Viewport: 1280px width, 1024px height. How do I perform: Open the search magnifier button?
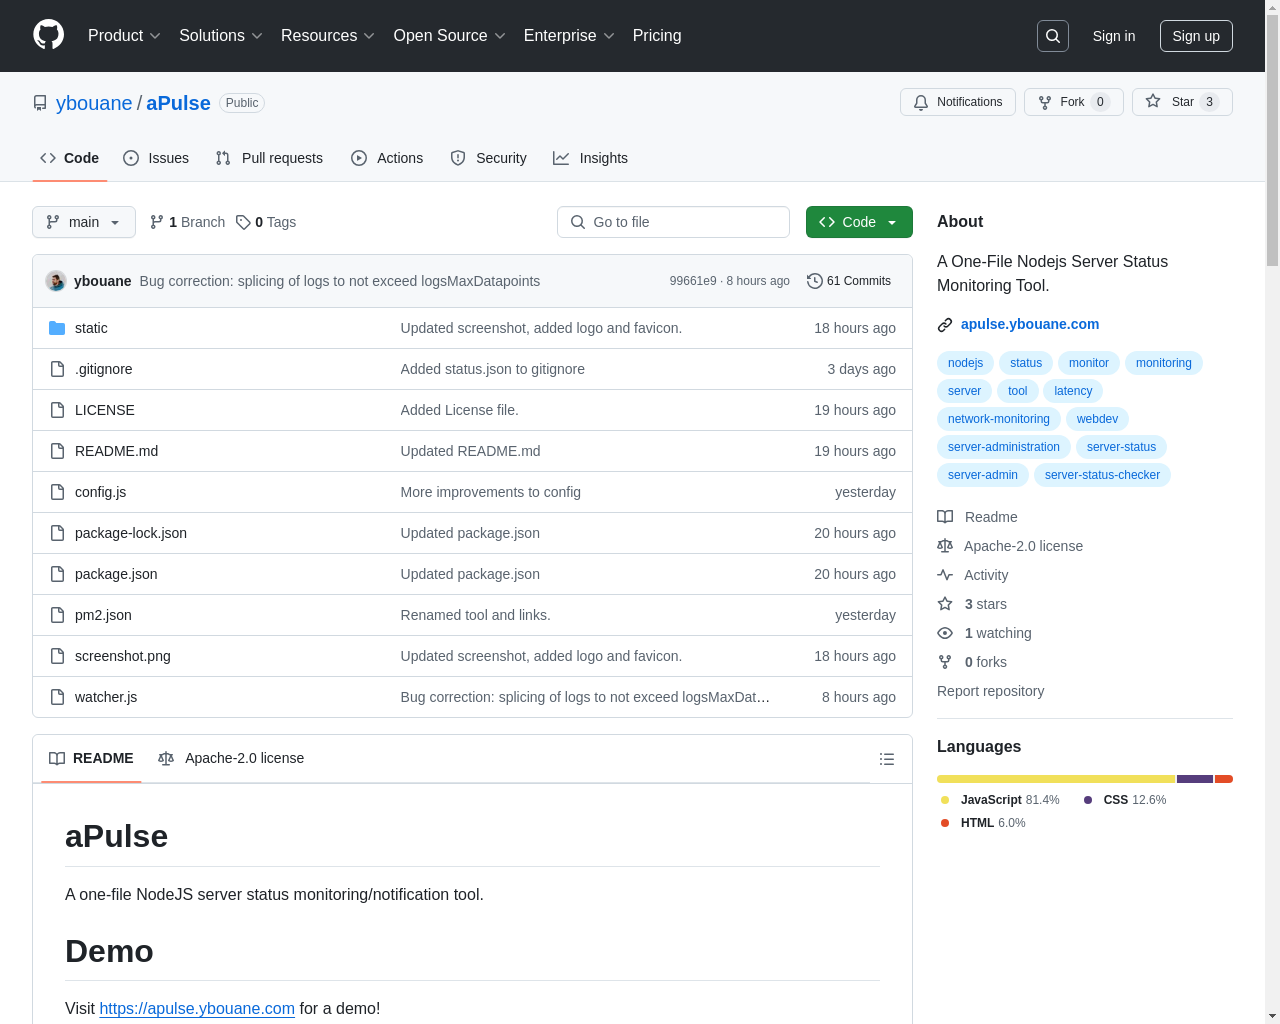(x=1053, y=36)
